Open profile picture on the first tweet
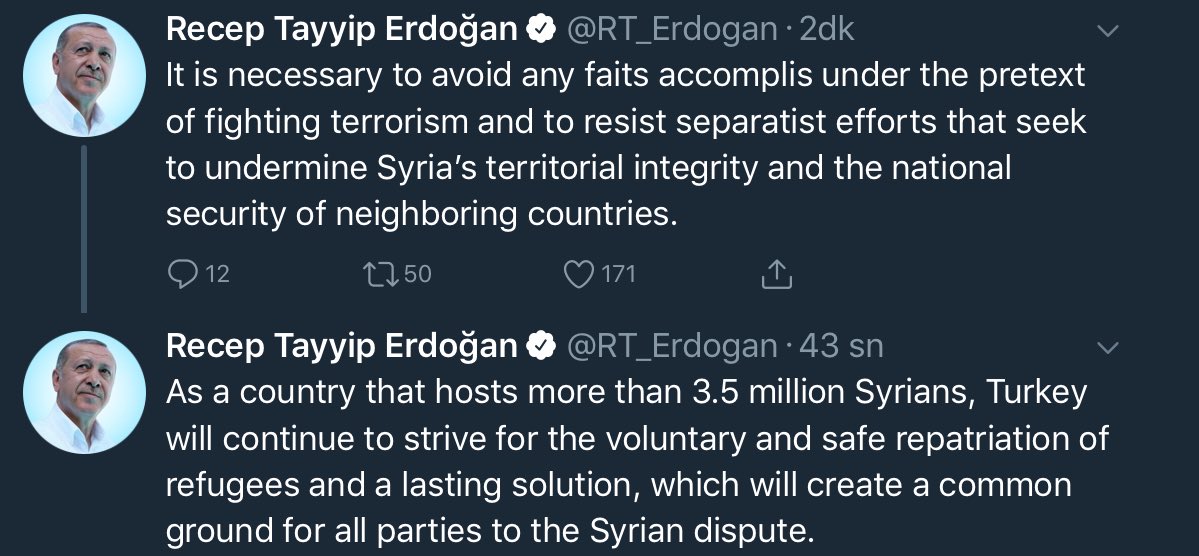 point(84,76)
